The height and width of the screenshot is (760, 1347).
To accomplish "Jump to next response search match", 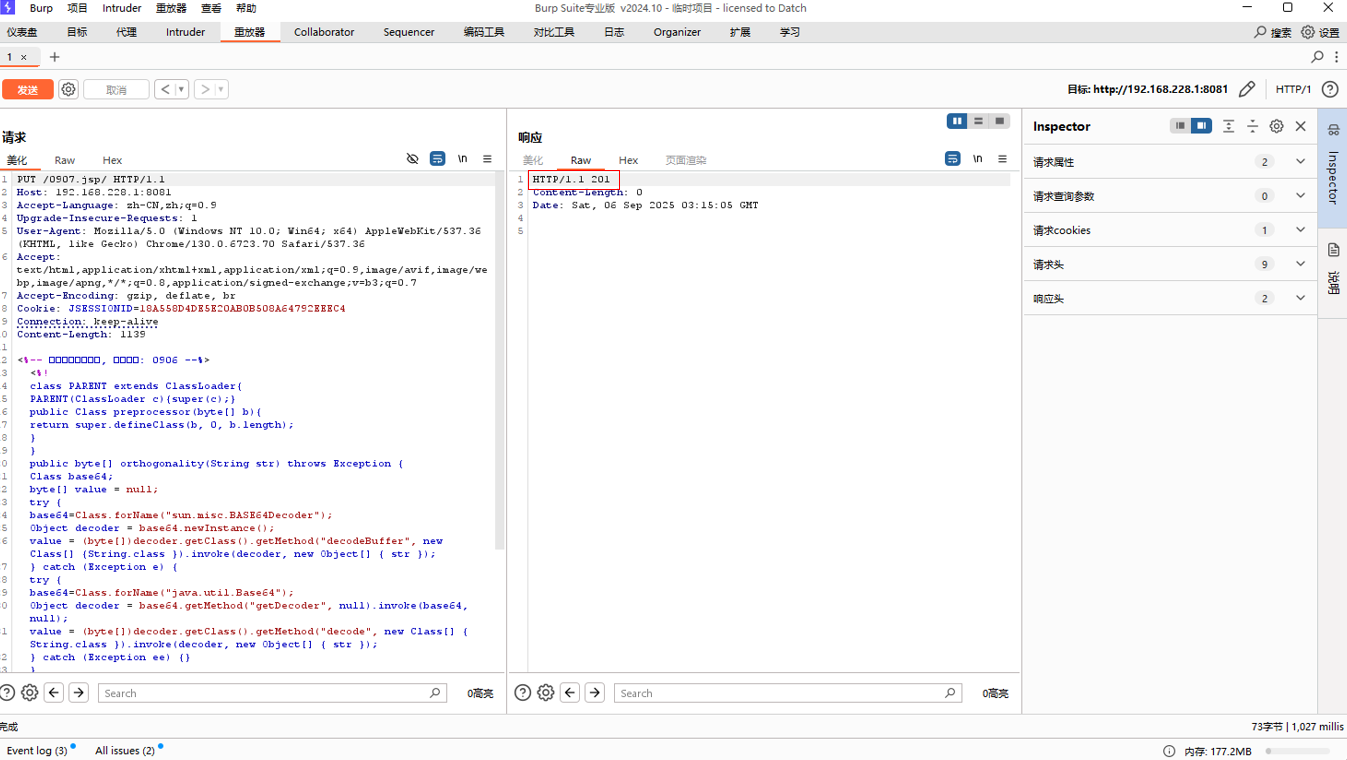I will 594,692.
